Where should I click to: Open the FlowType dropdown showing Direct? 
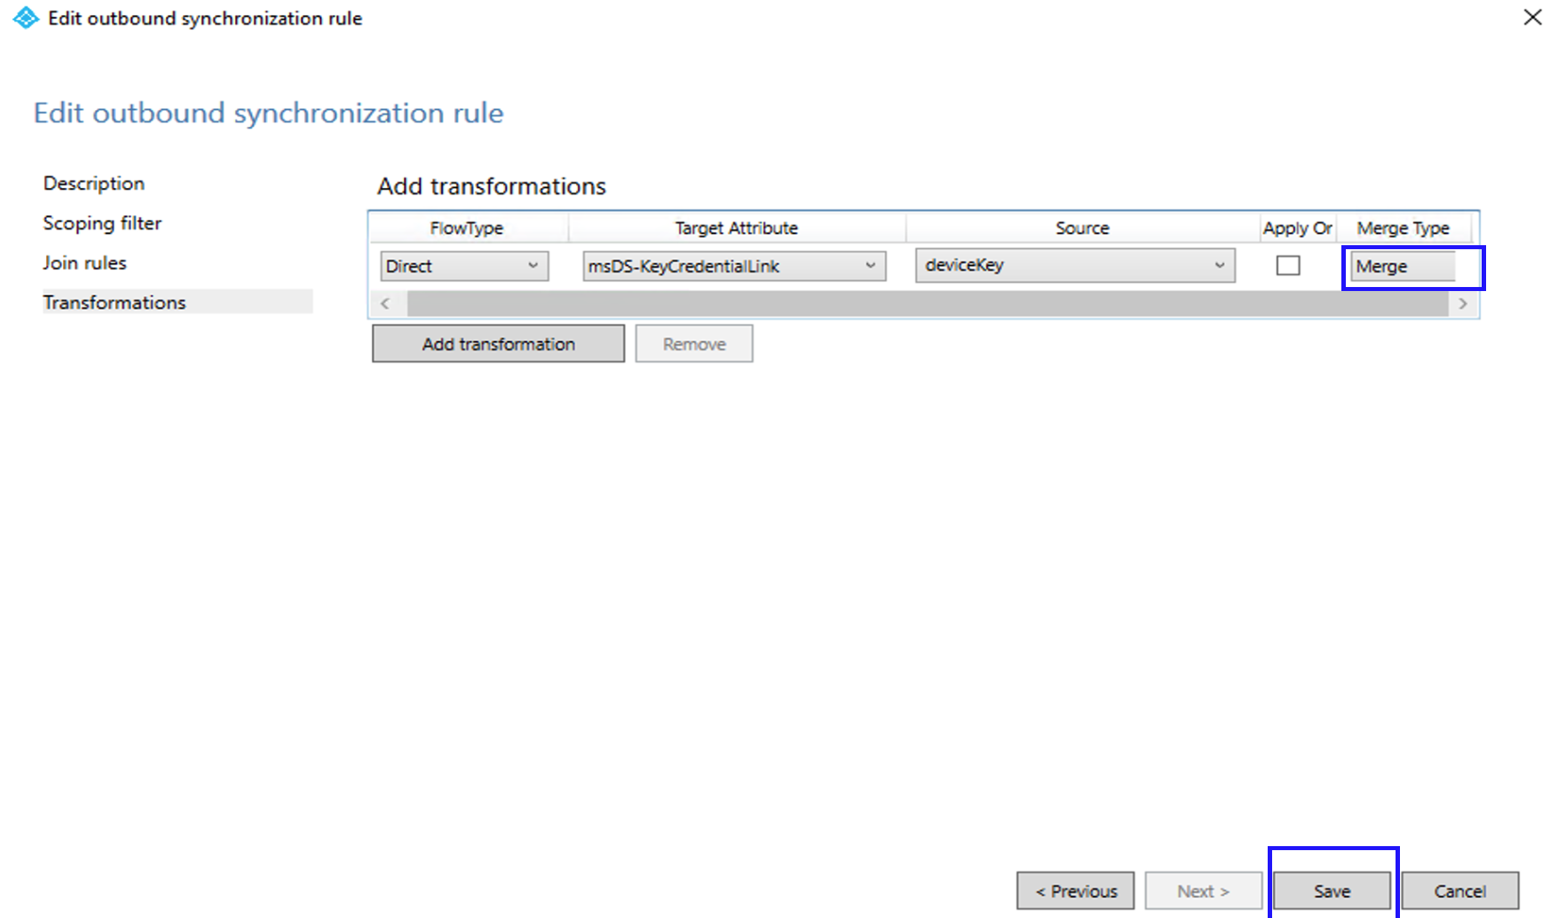click(x=535, y=265)
